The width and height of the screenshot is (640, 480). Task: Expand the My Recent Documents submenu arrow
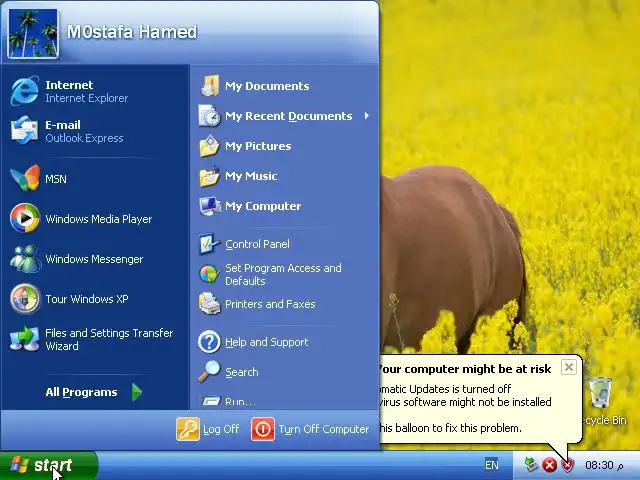pos(367,116)
